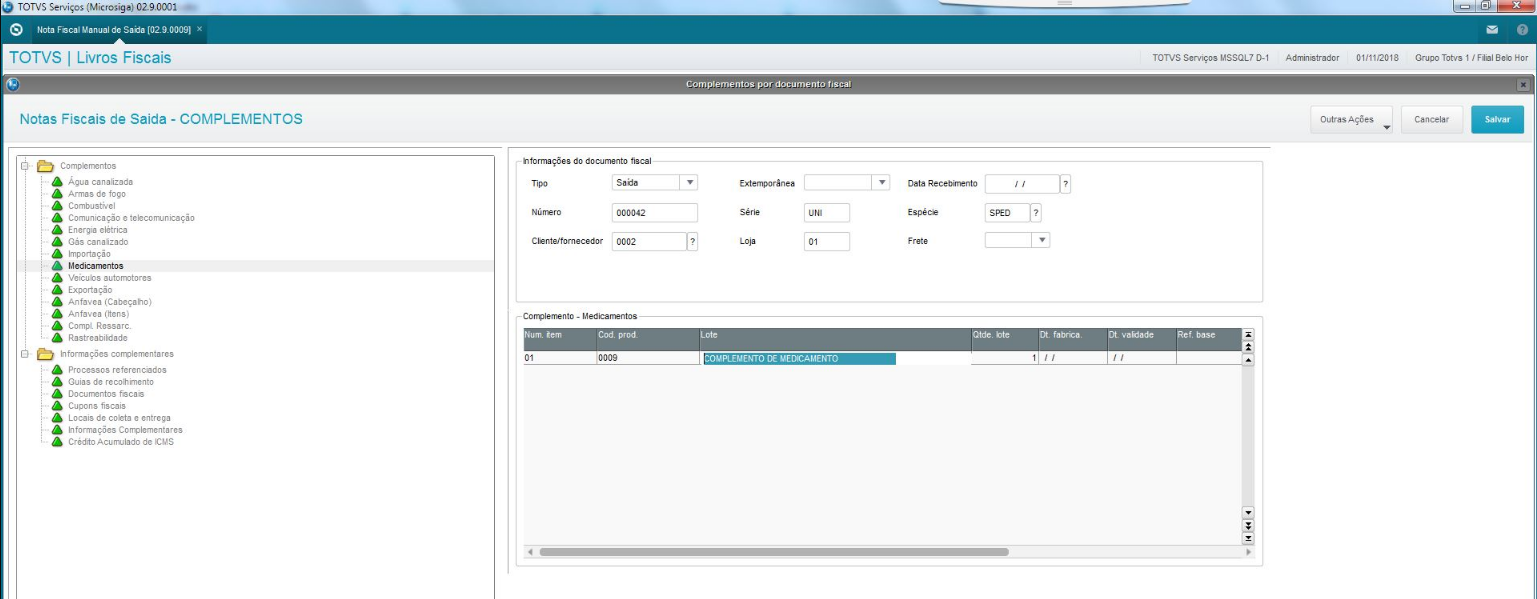
Task: Click the Loja input field
Action: point(826,242)
